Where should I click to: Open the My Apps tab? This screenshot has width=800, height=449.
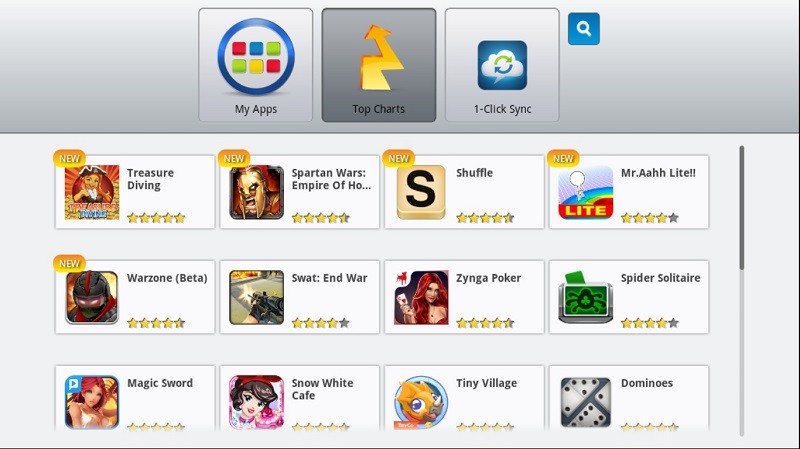click(x=256, y=65)
